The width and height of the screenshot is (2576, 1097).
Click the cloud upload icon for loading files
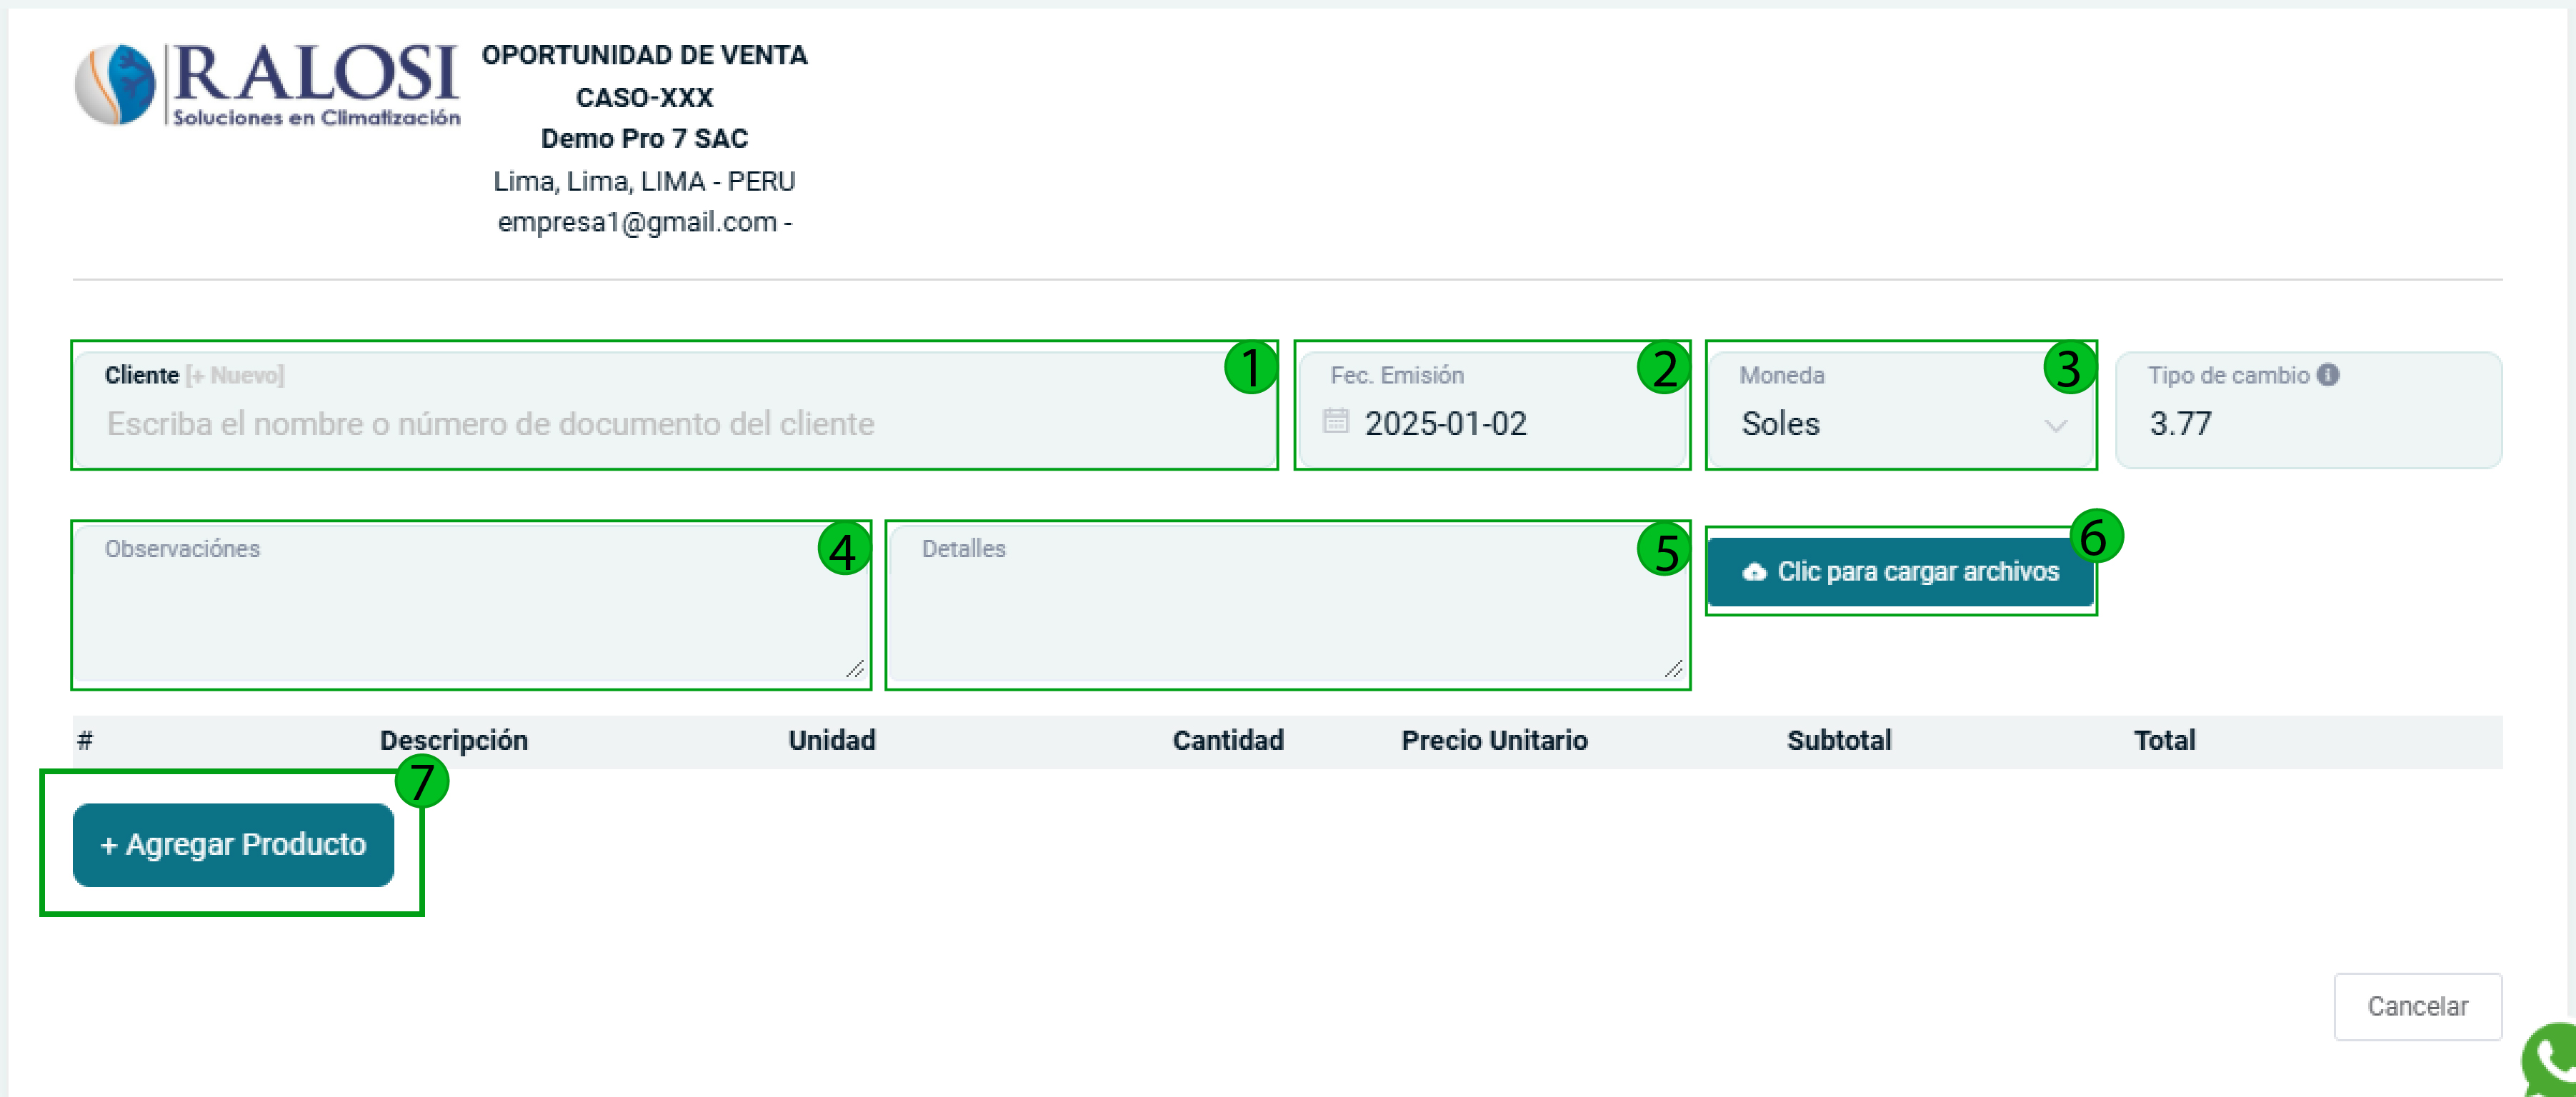[x=1754, y=572]
